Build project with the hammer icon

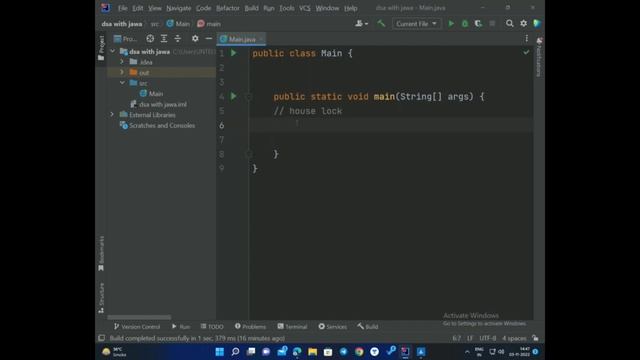pos(381,24)
